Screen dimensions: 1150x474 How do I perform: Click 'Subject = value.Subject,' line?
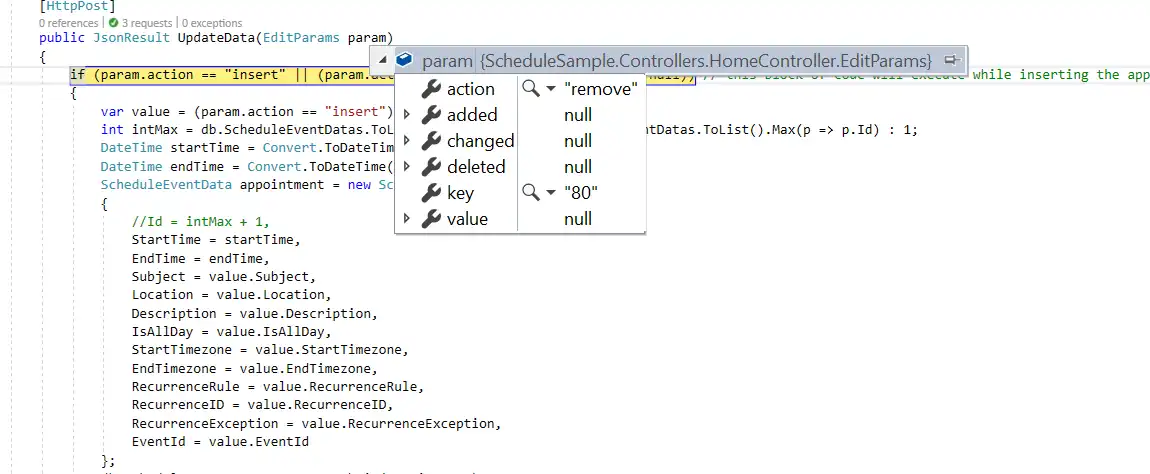point(224,277)
